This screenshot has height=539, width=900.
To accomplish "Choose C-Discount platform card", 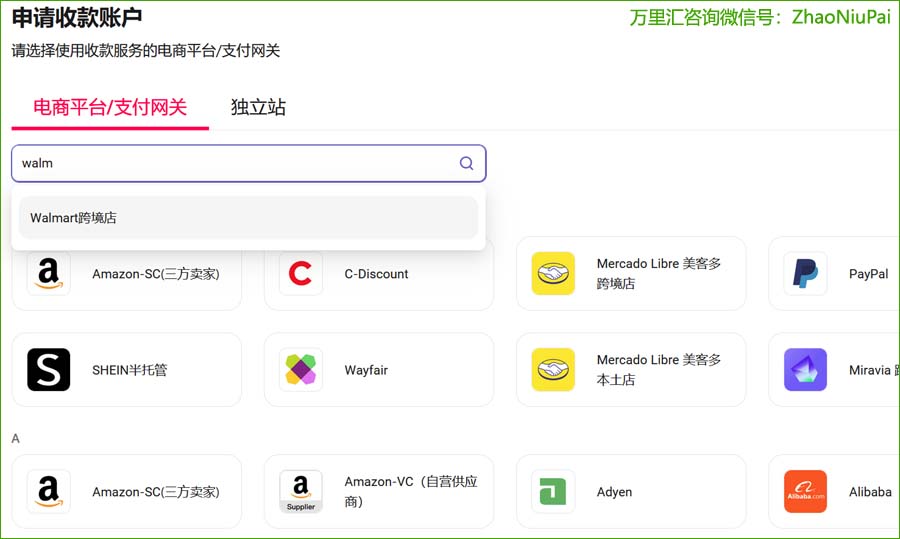I will pos(379,273).
